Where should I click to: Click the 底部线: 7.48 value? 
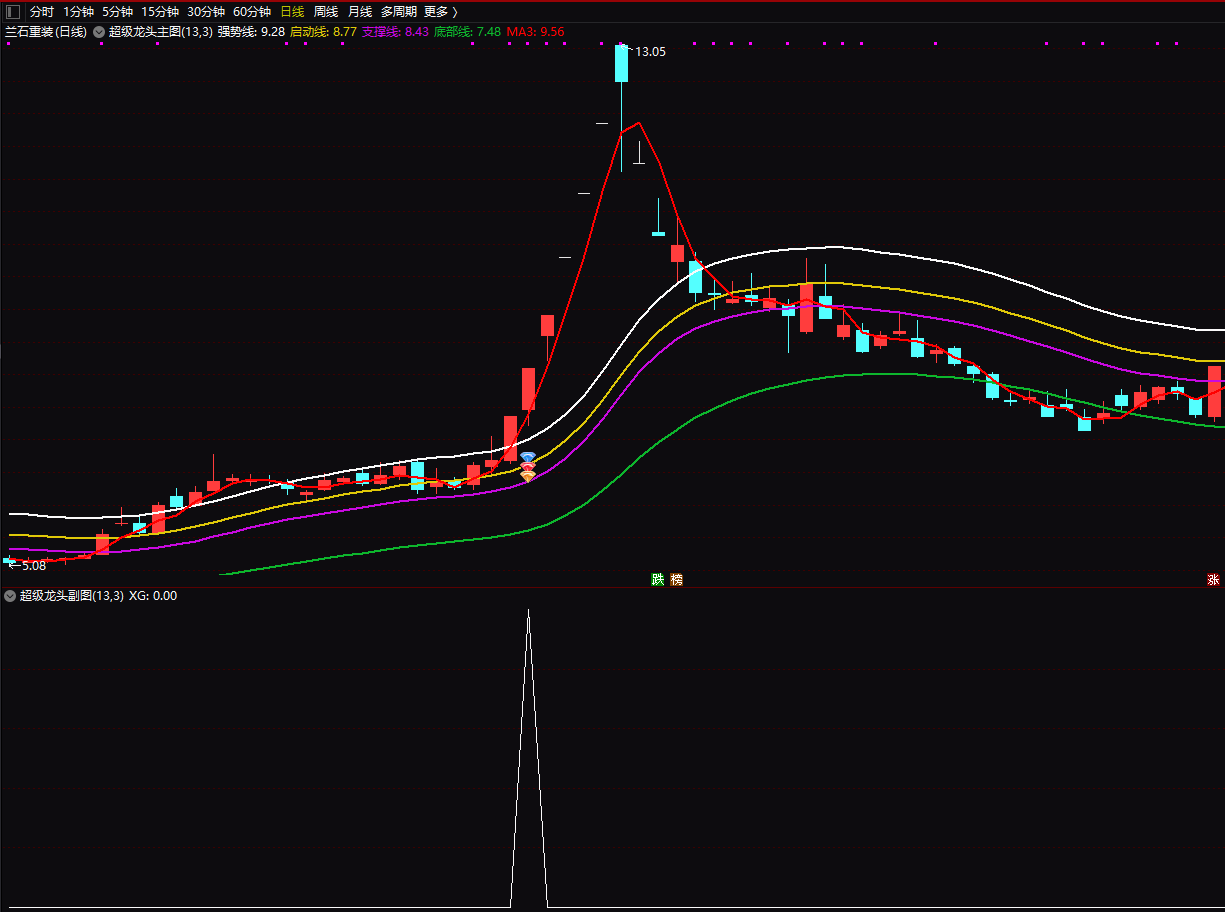tap(467, 32)
